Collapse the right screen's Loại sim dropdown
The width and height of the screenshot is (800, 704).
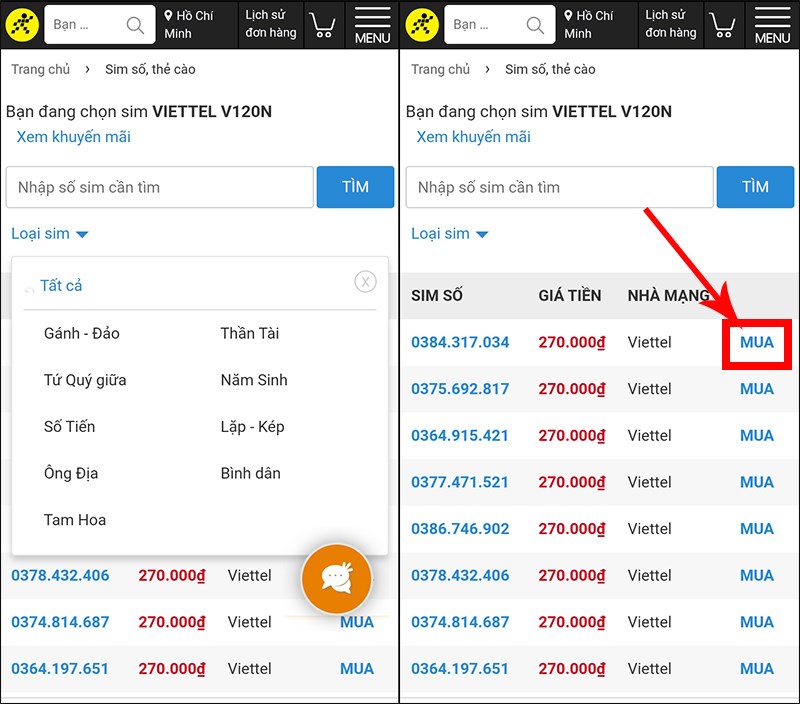coord(451,233)
